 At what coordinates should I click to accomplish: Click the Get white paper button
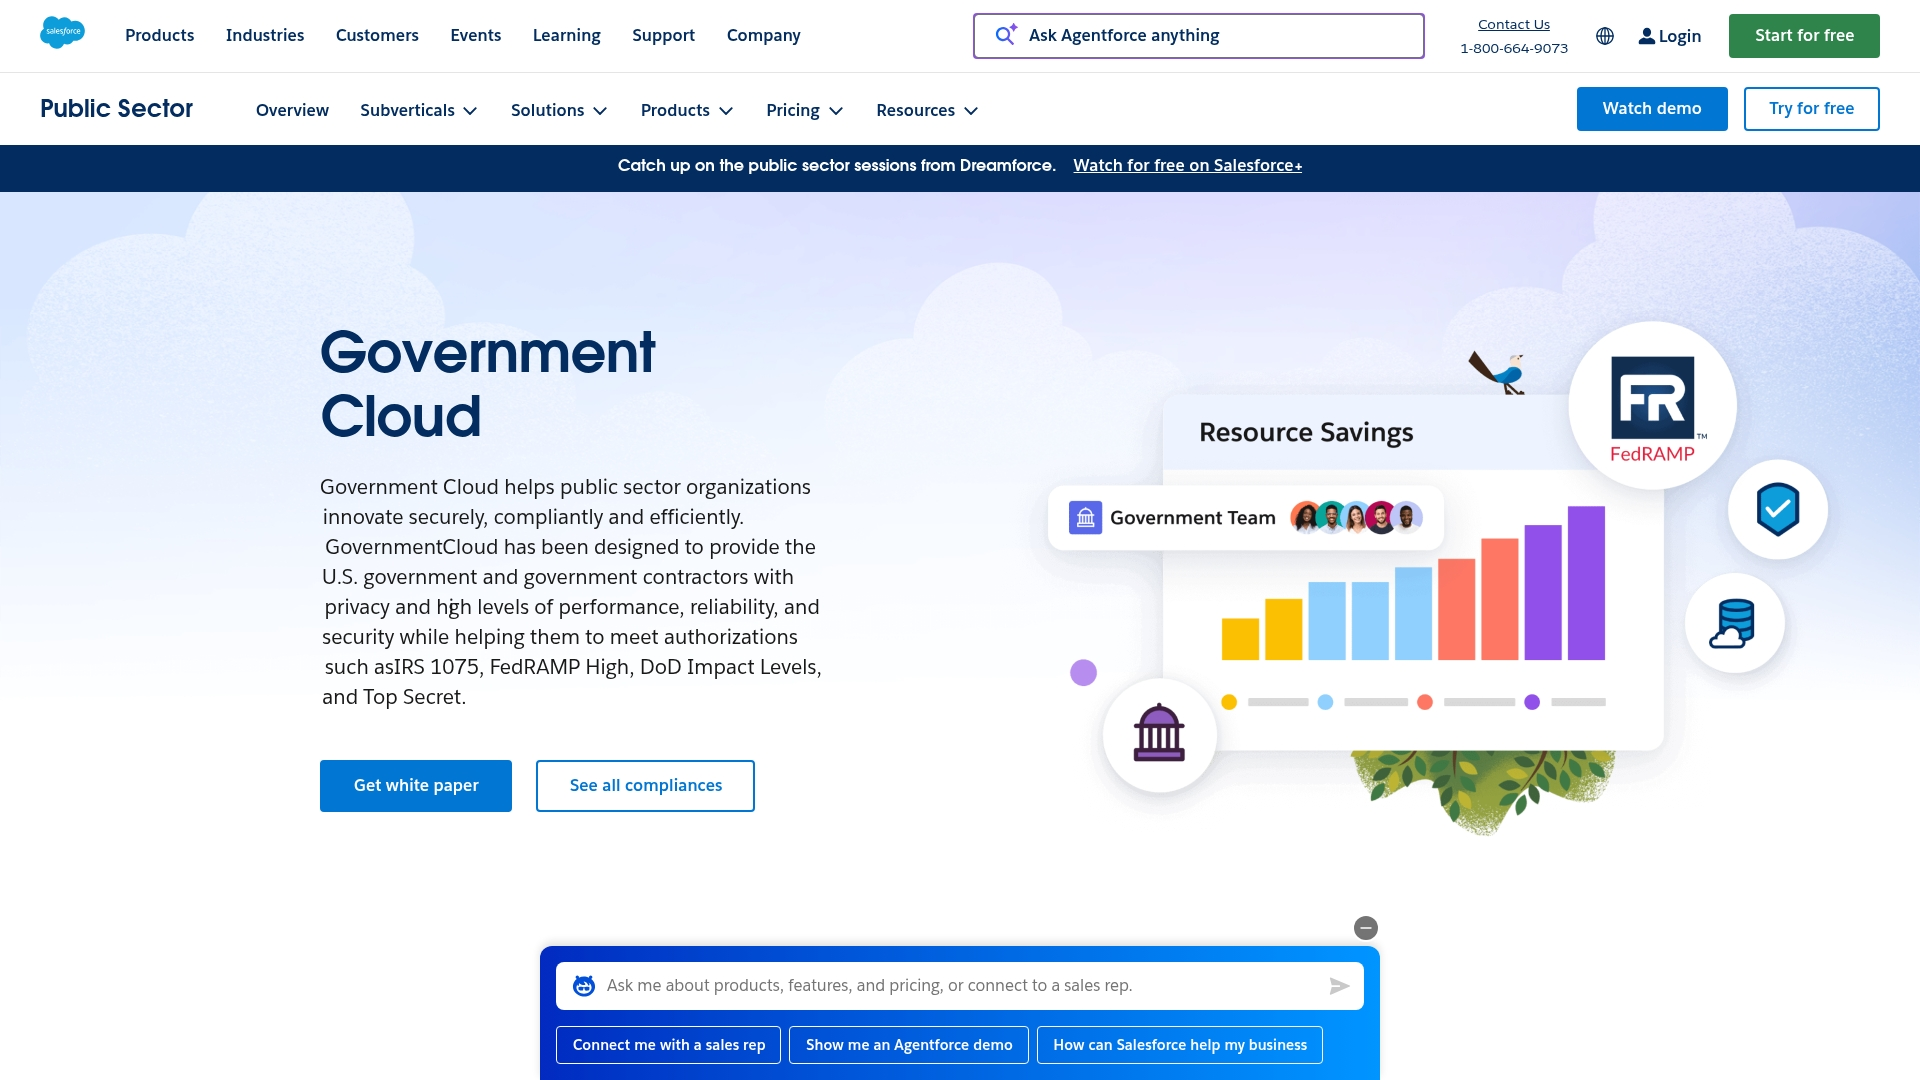pyautogui.click(x=415, y=786)
